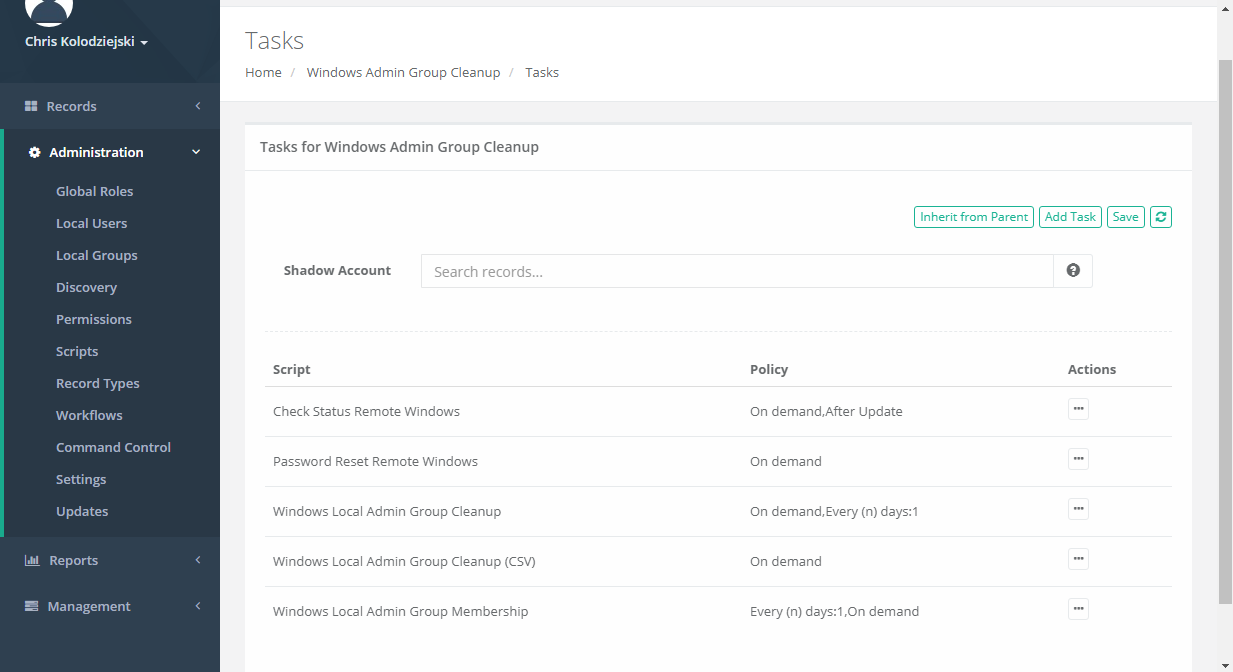Select Record Types from the sidebar
The height and width of the screenshot is (672, 1233).
pyautogui.click(x=97, y=383)
